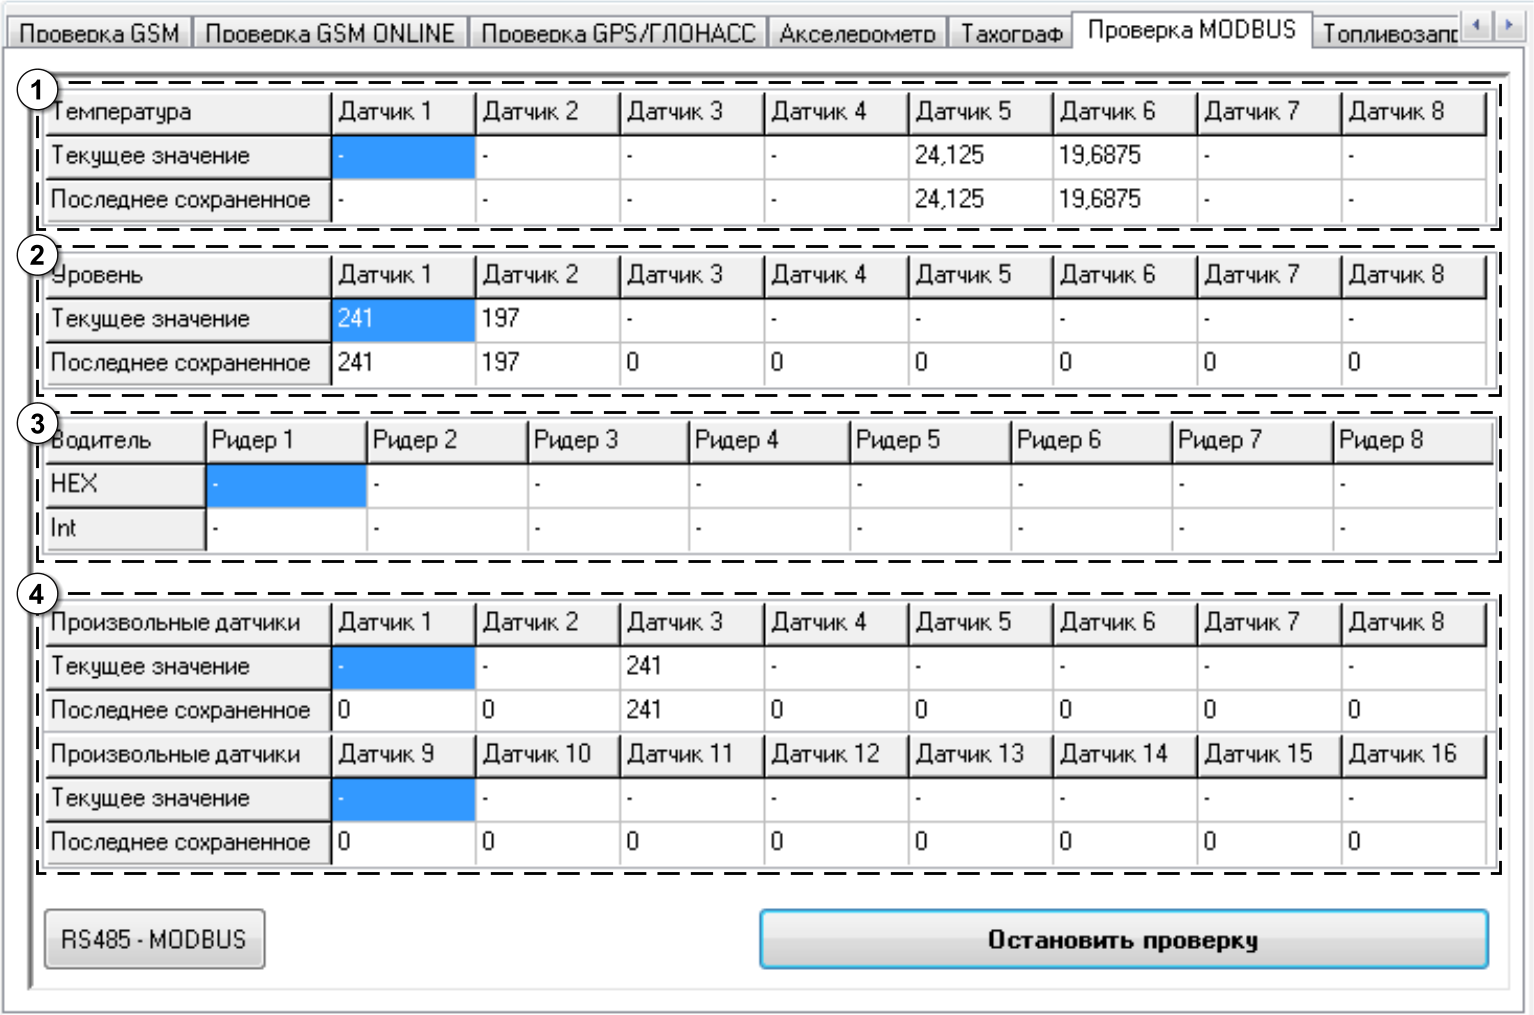Viewport: 1534px width, 1015px height.
Task: Click Ридер 3 column header
Action: coord(608,440)
